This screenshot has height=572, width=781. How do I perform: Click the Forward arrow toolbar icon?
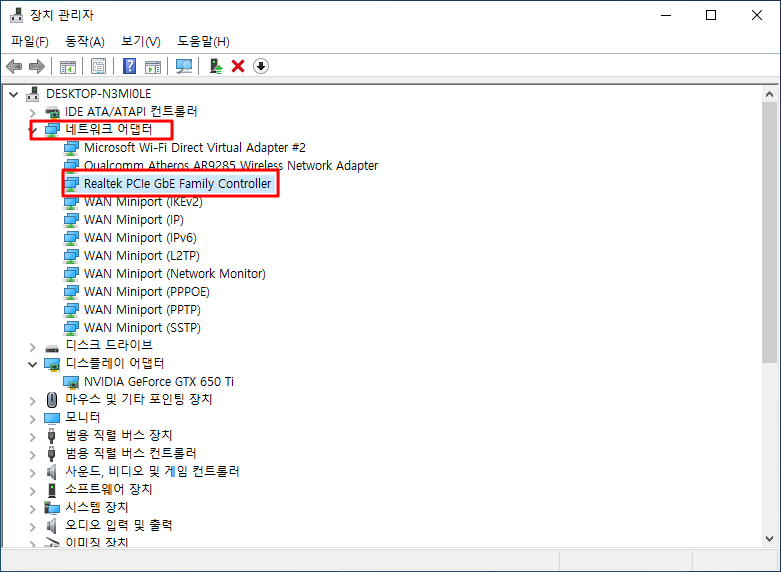click(x=37, y=66)
